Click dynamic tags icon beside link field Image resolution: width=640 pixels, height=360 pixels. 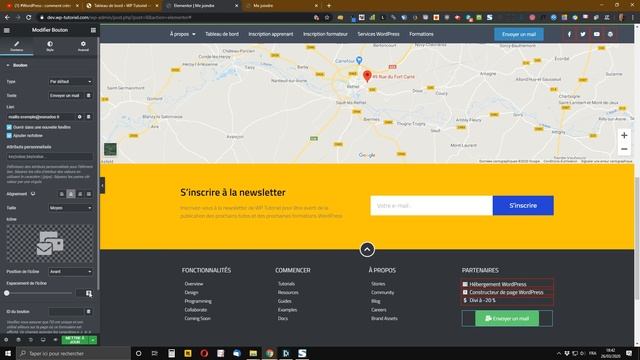click(x=89, y=117)
